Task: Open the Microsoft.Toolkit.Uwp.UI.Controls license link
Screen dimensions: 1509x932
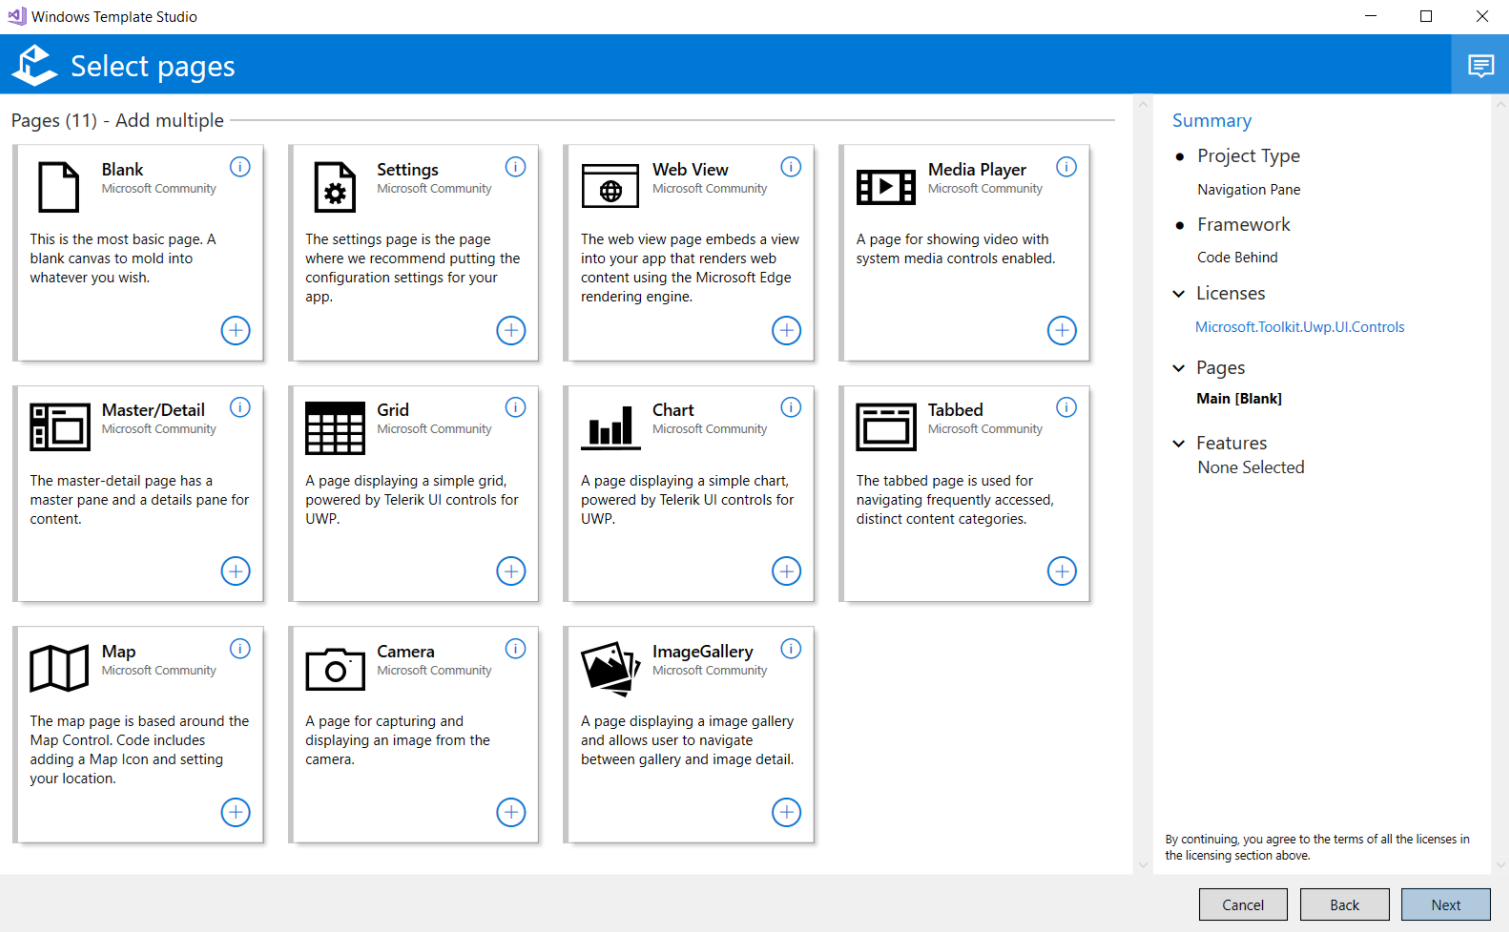Action: click(x=1299, y=327)
